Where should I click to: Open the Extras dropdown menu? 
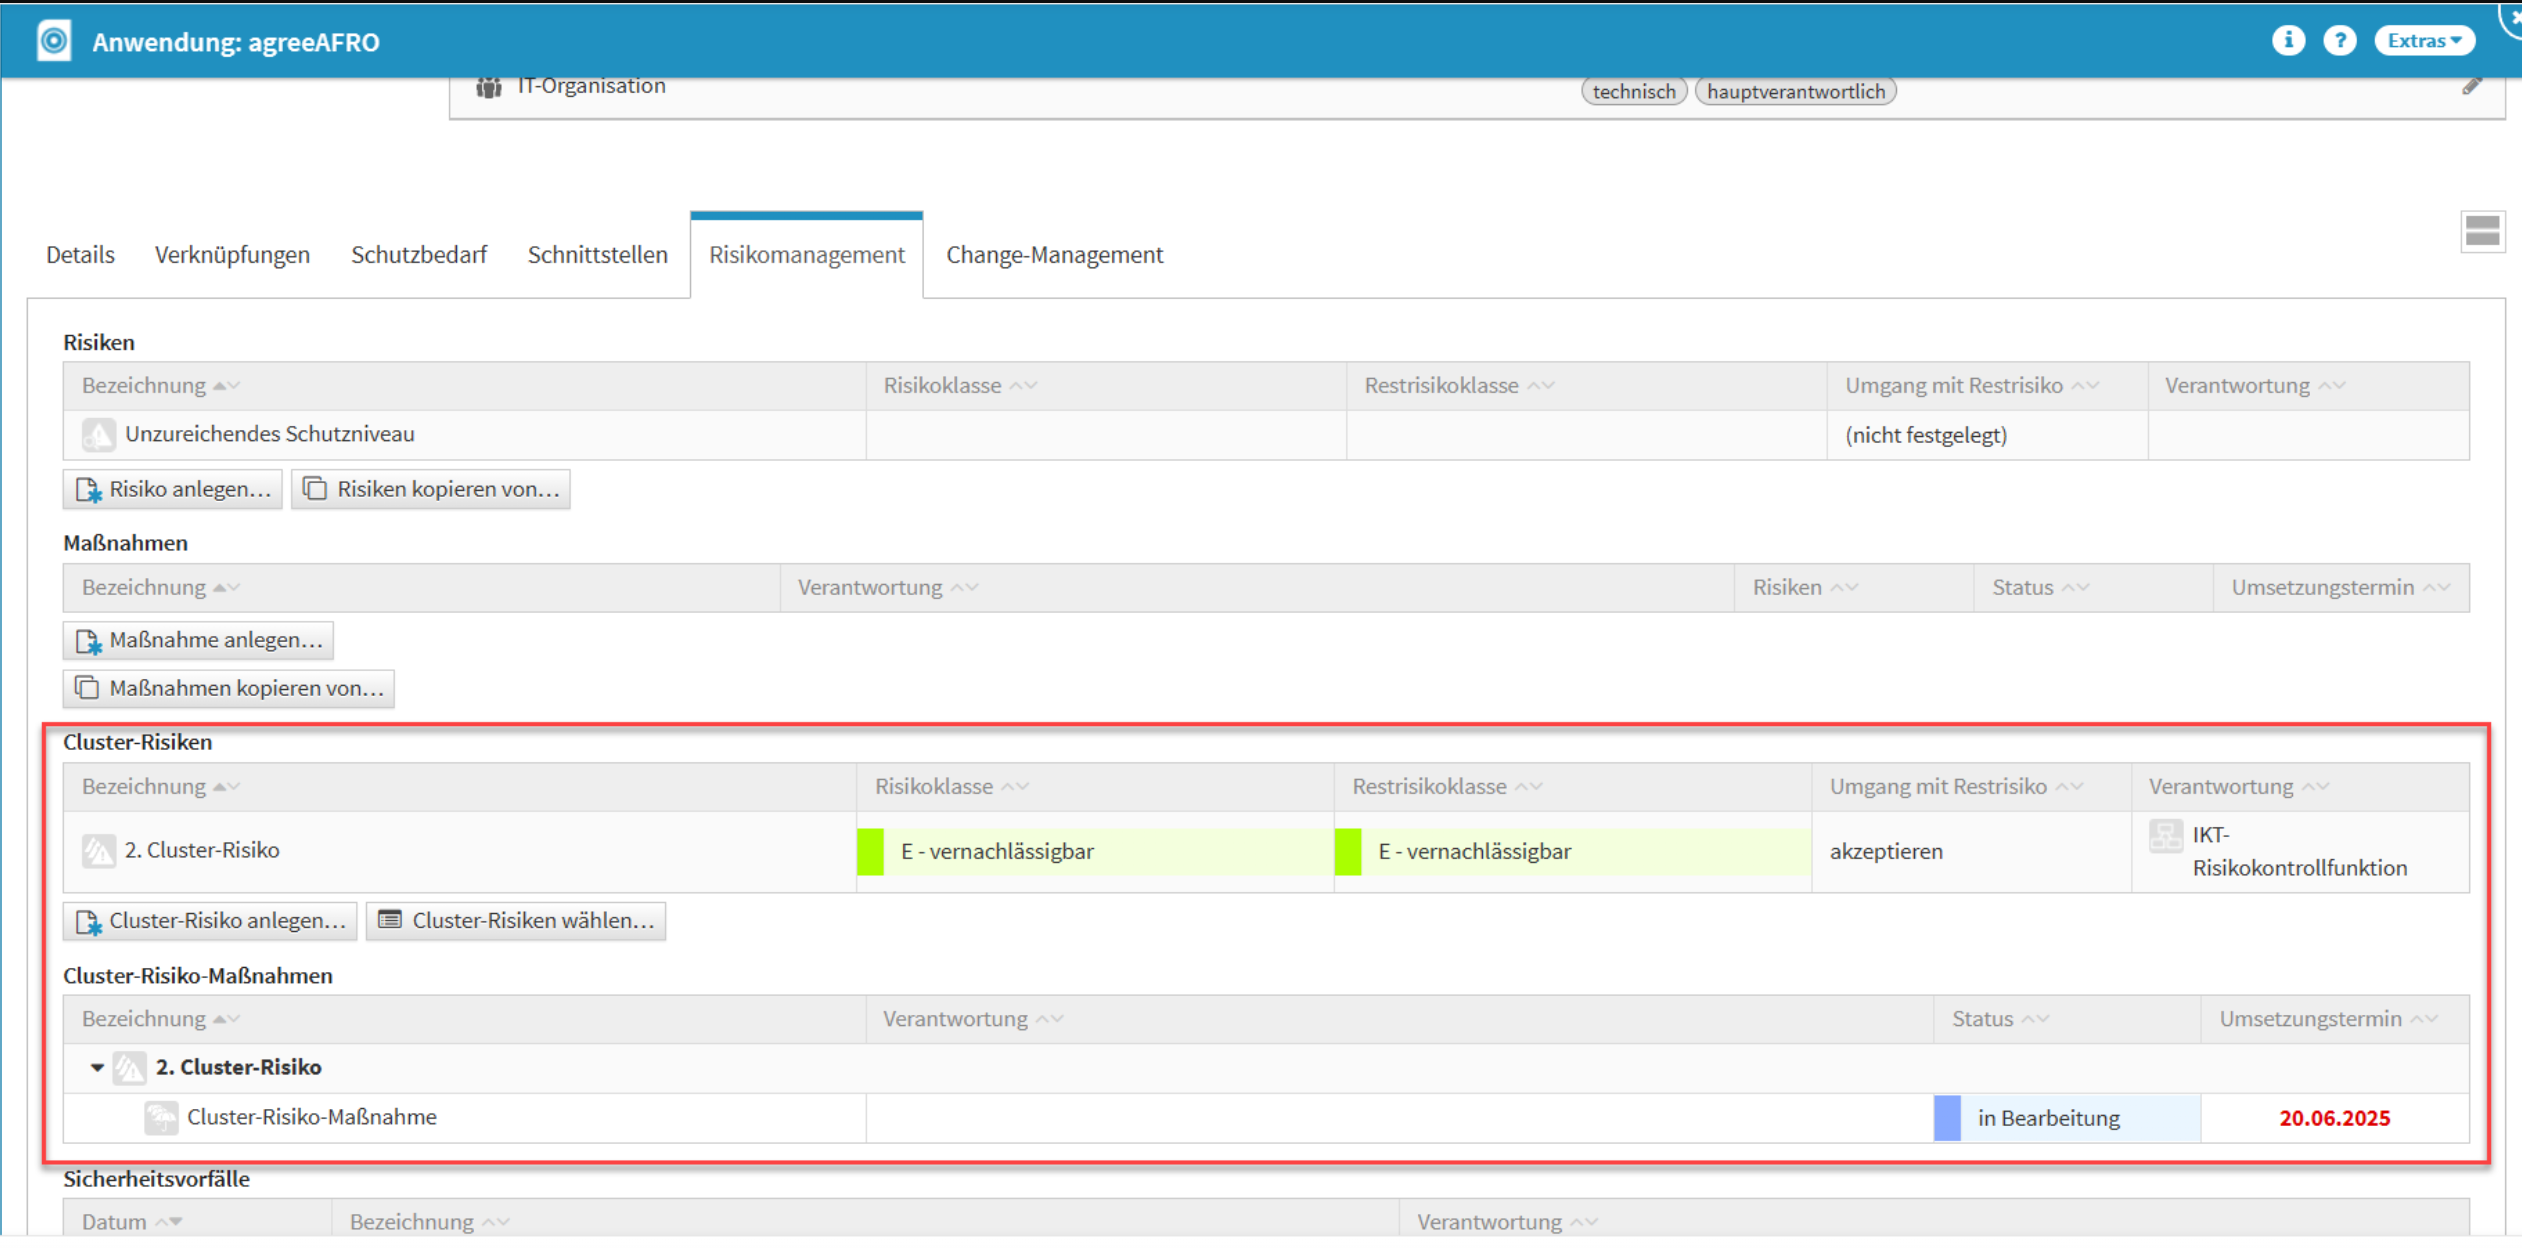pos(2424,40)
